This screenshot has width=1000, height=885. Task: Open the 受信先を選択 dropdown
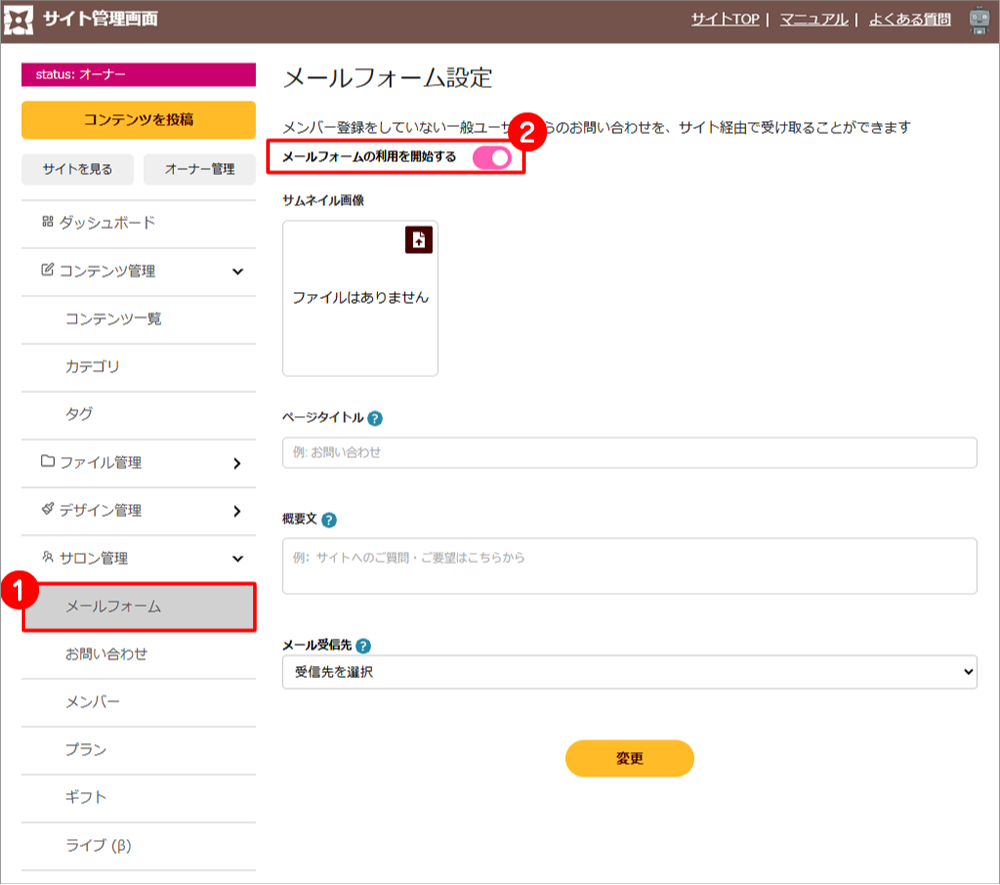(x=629, y=673)
